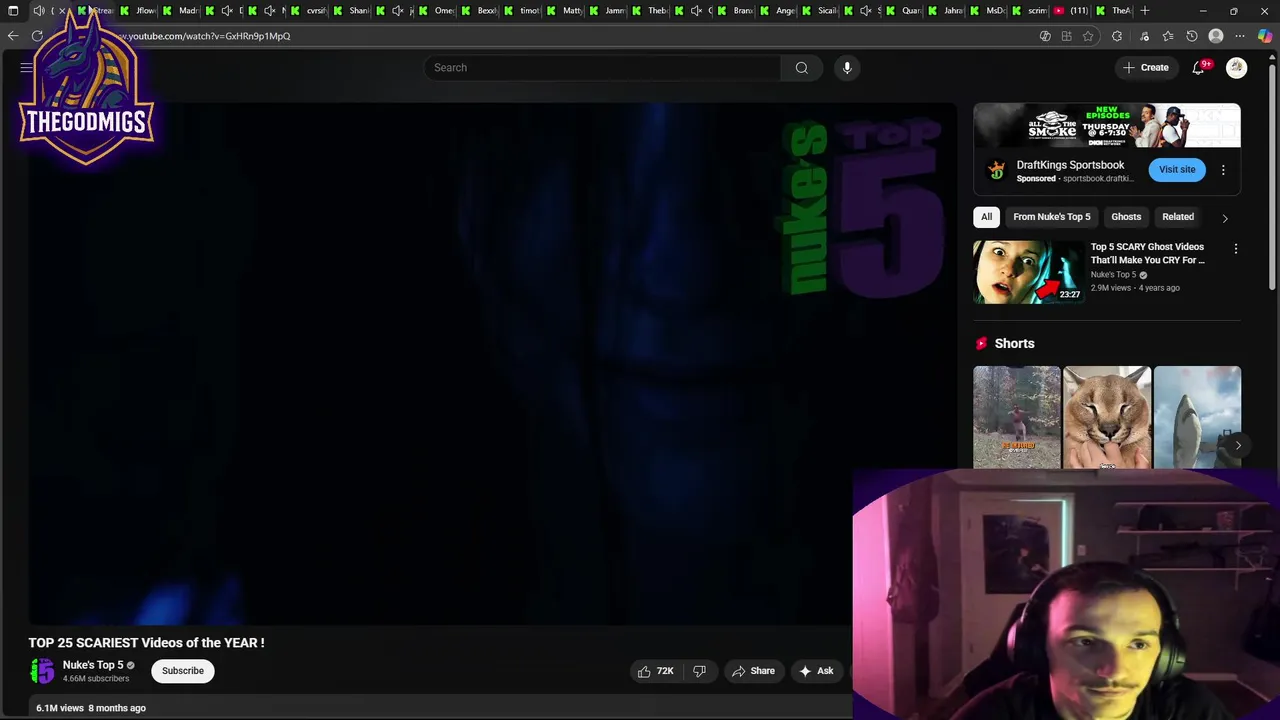Viewport: 1280px width, 720px height.
Task: Open browser Settings and more ellipsis
Action: point(1240,36)
